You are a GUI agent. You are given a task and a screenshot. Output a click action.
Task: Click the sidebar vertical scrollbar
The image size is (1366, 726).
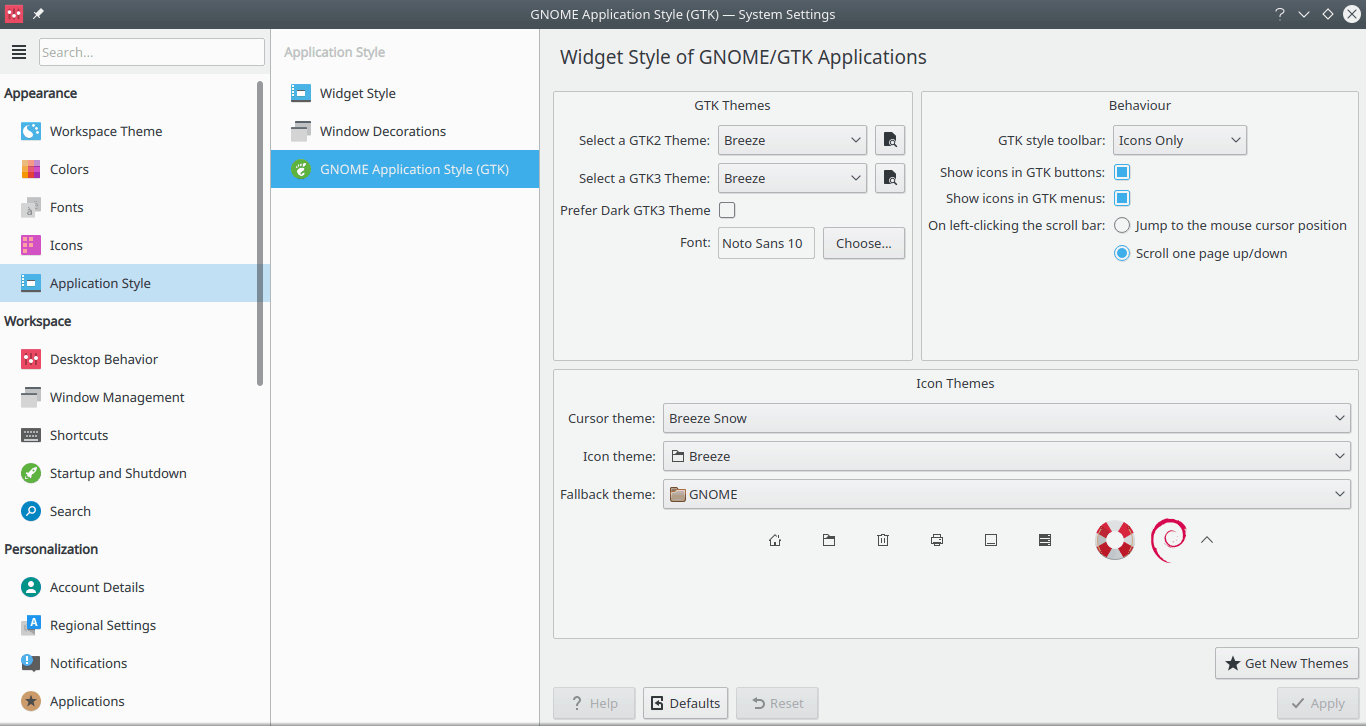[260, 232]
